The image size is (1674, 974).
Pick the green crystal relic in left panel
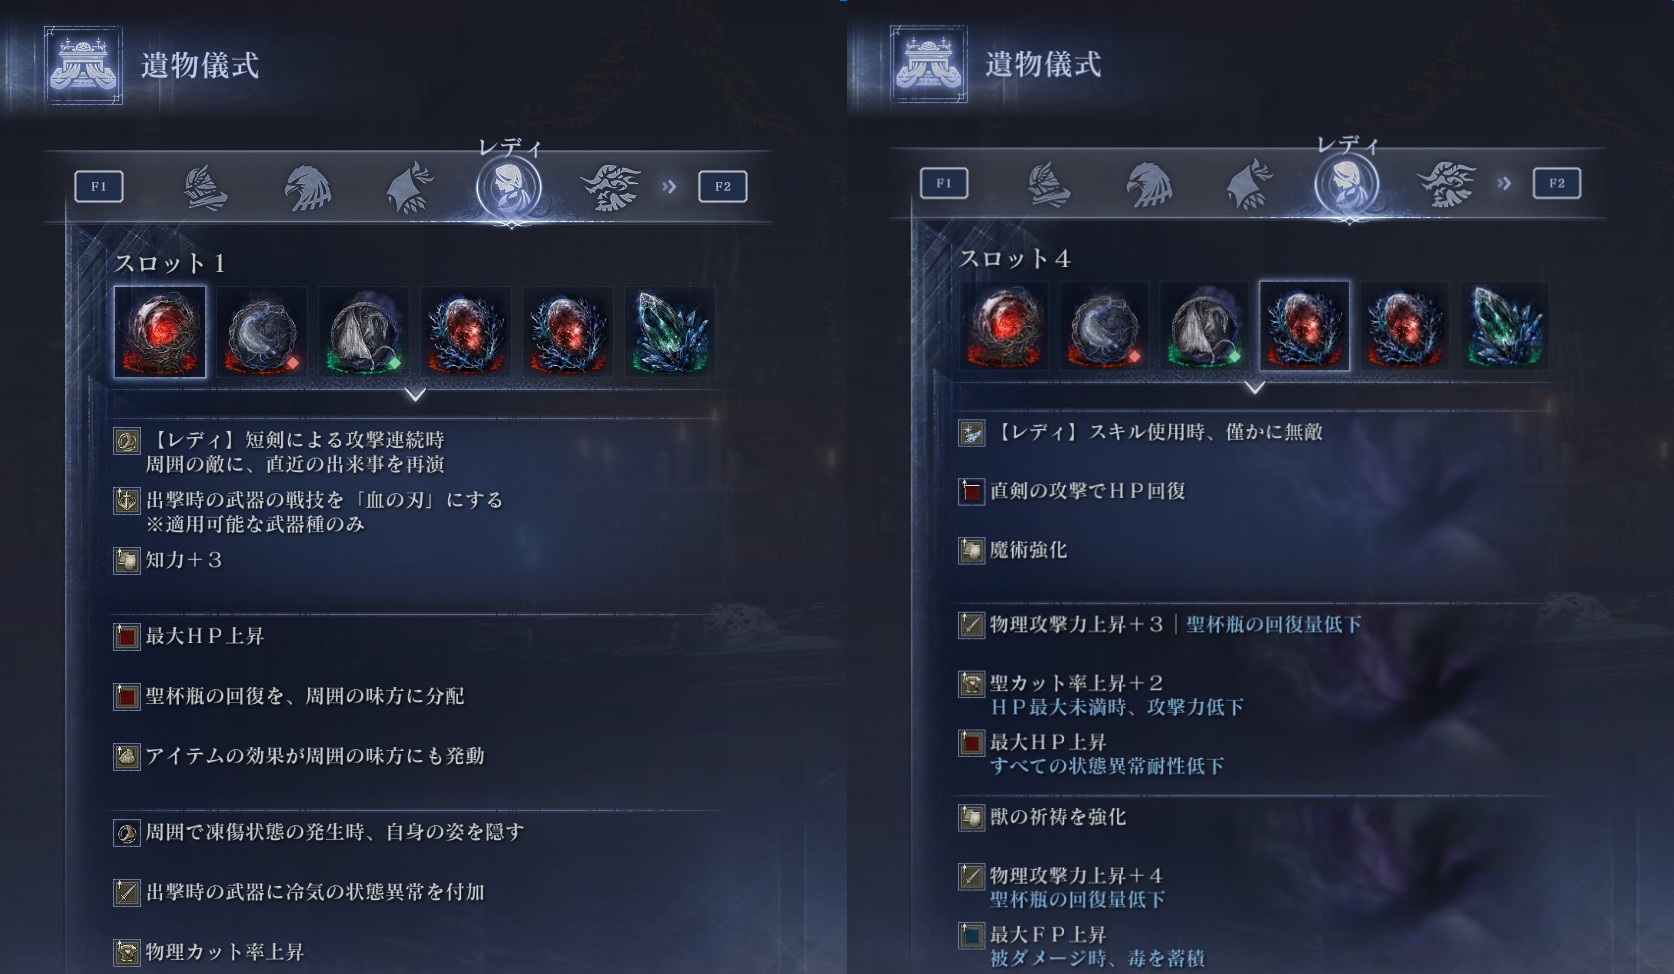[x=670, y=332]
